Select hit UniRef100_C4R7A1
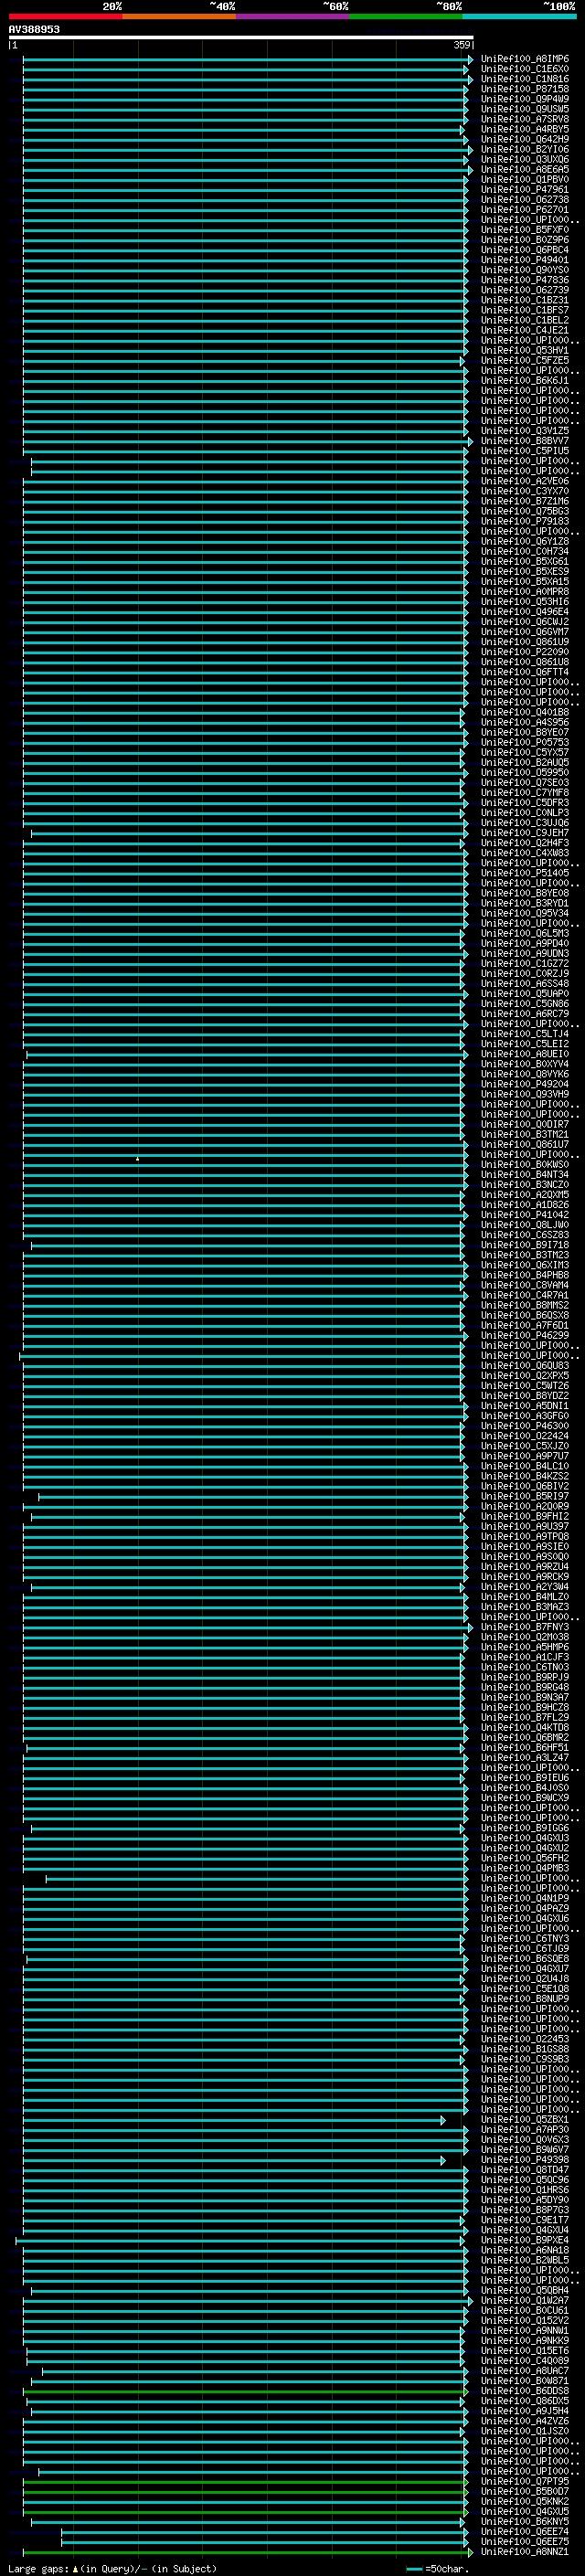The image size is (585, 2576). click(x=524, y=1295)
